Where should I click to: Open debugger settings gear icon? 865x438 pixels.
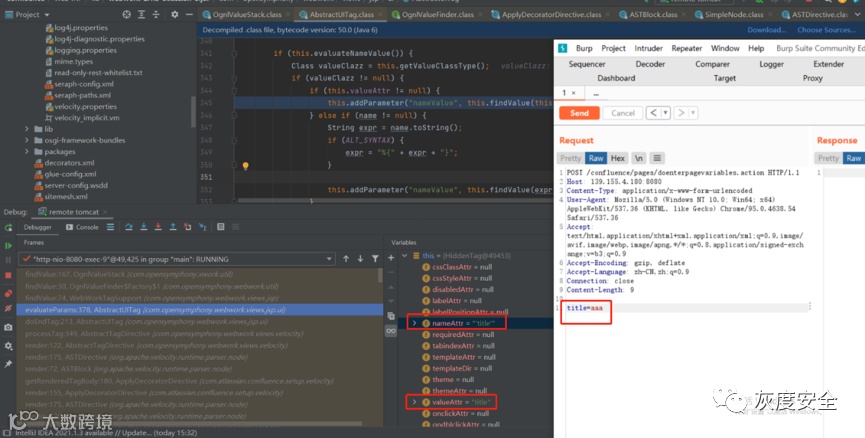click(x=8, y=346)
